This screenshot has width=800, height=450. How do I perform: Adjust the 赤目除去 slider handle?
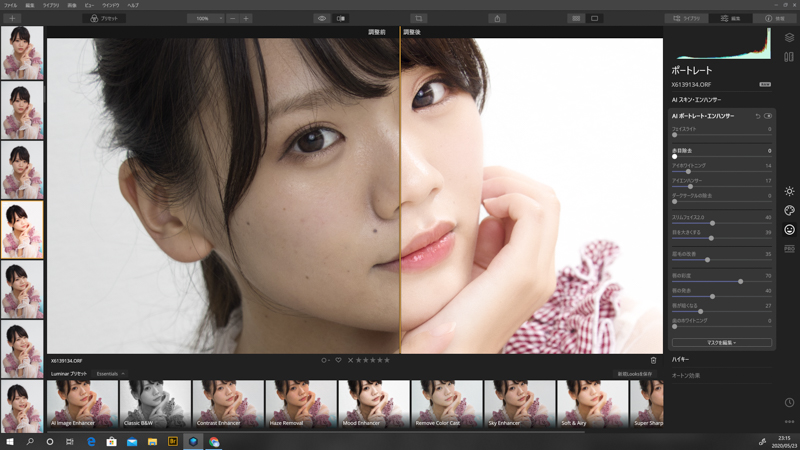tap(674, 157)
